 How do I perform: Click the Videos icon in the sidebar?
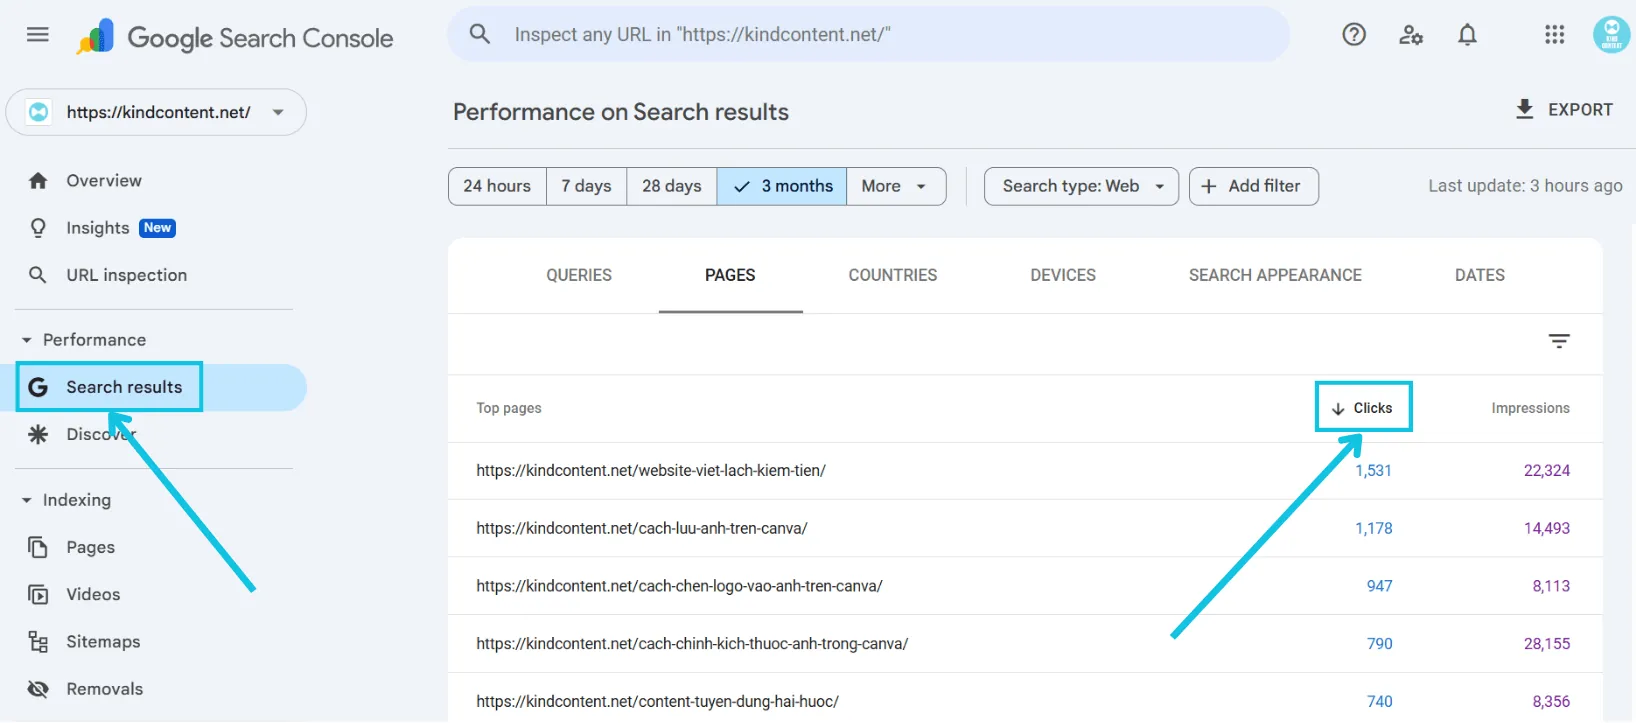(x=38, y=595)
